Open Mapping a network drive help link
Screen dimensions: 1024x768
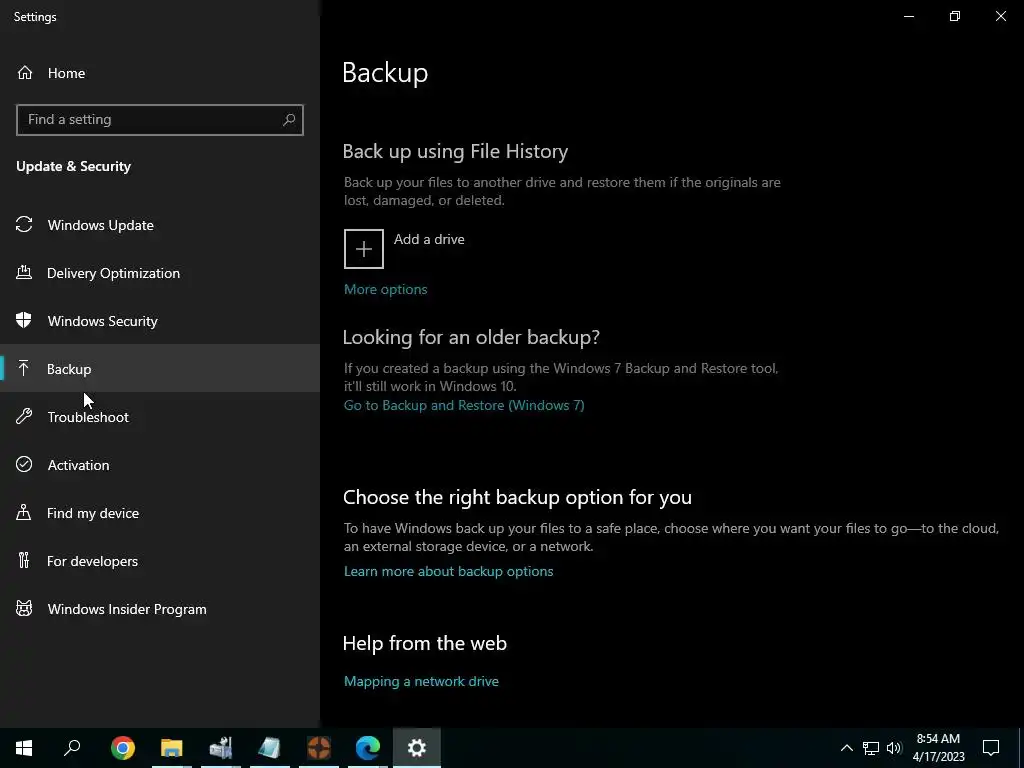[x=421, y=680]
